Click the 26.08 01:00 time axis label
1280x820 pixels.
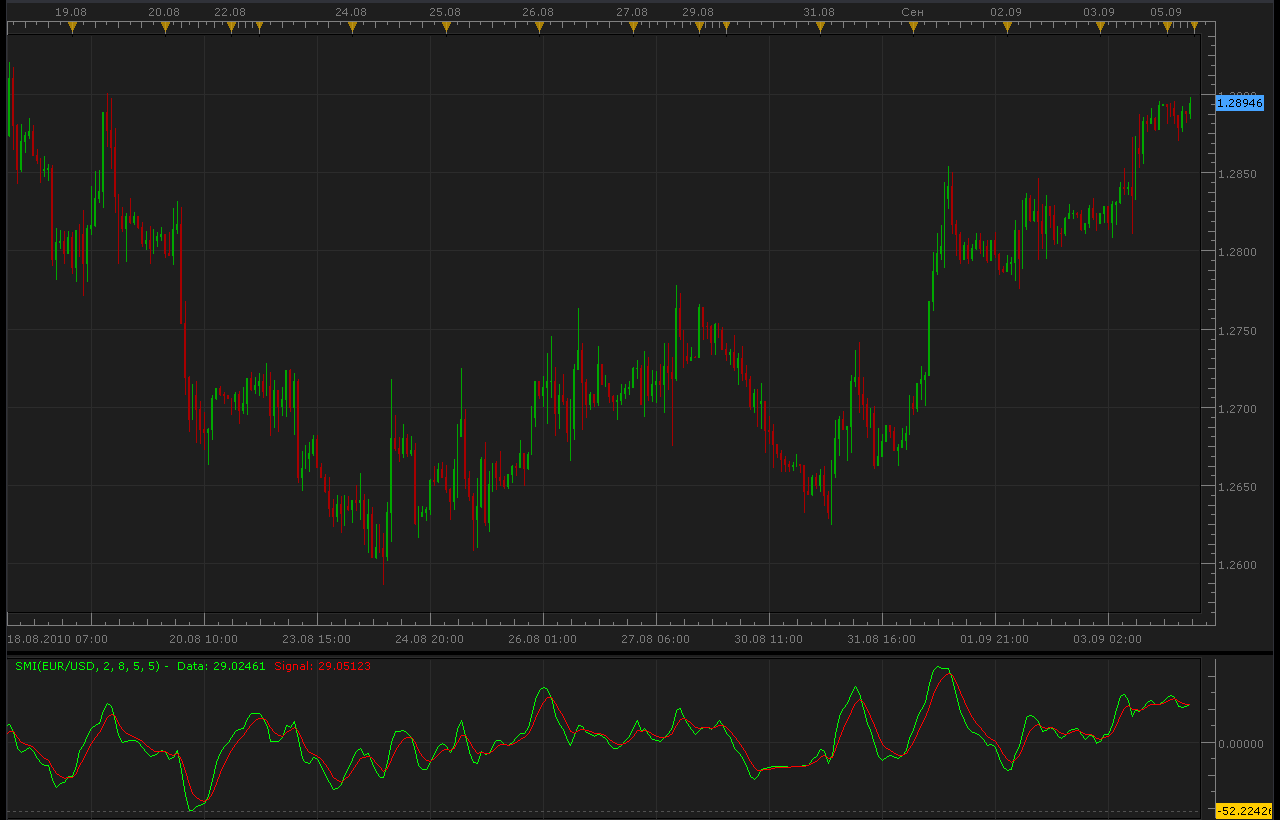[542, 638]
